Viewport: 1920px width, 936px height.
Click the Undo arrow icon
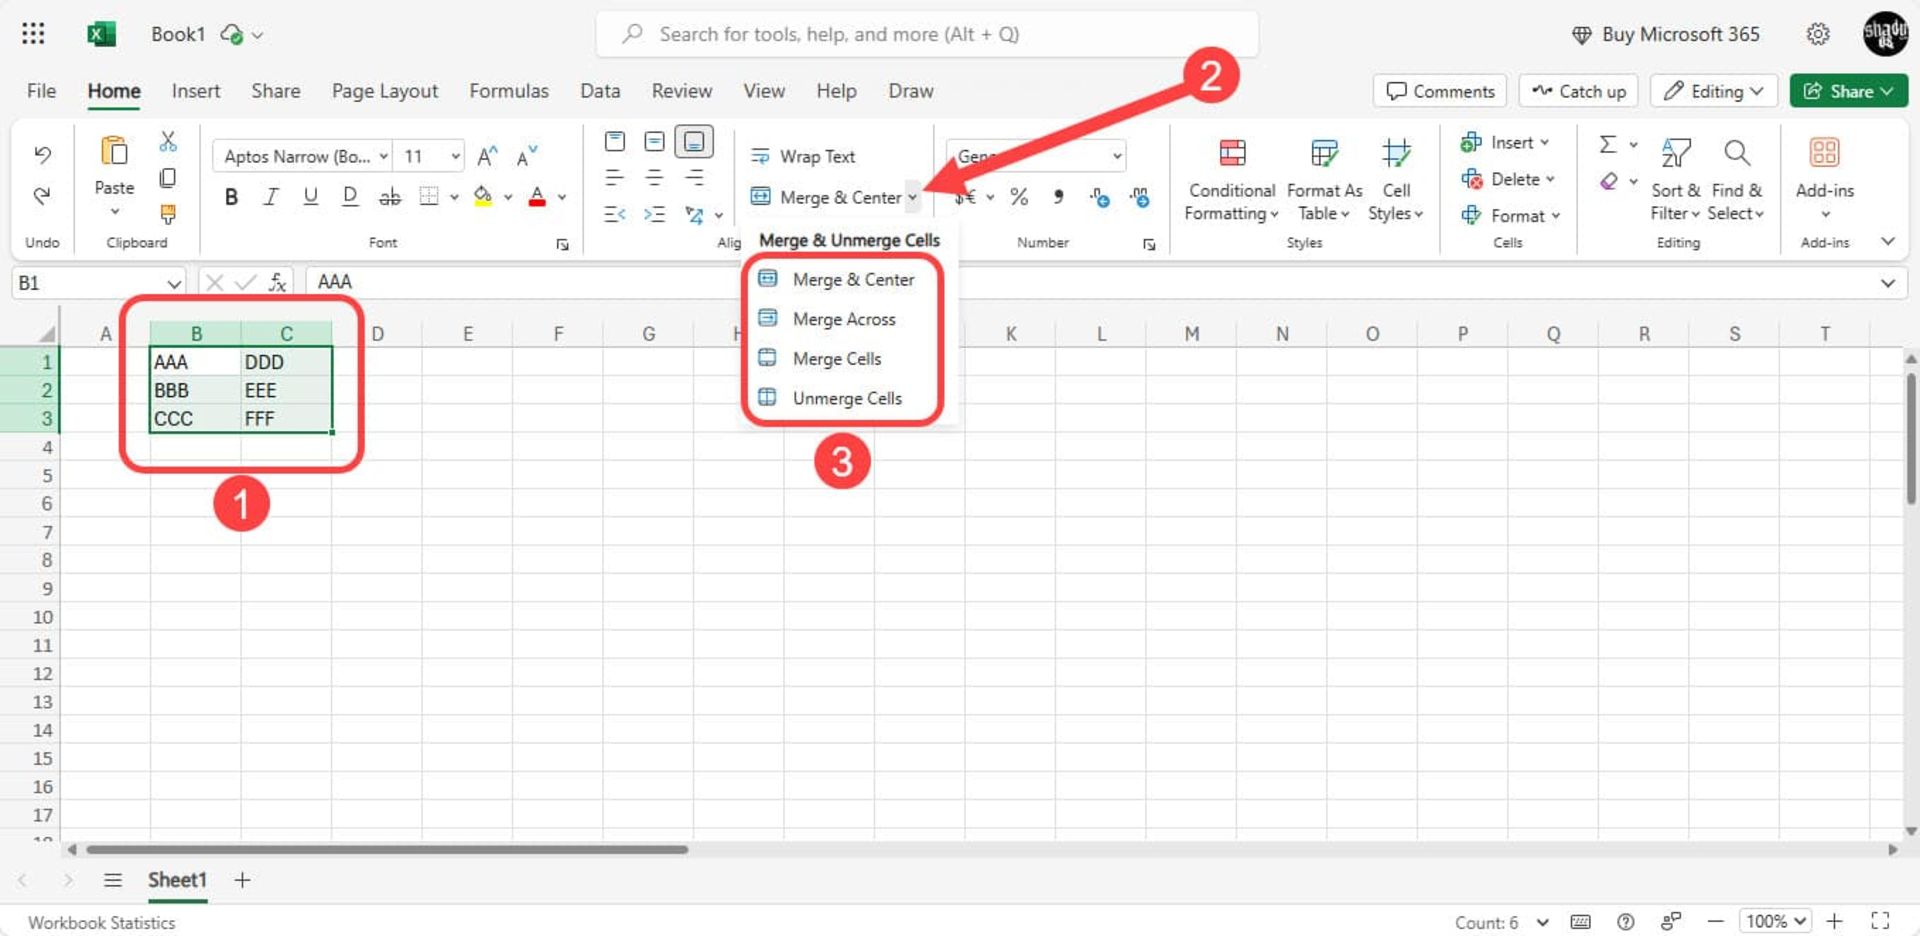42,155
